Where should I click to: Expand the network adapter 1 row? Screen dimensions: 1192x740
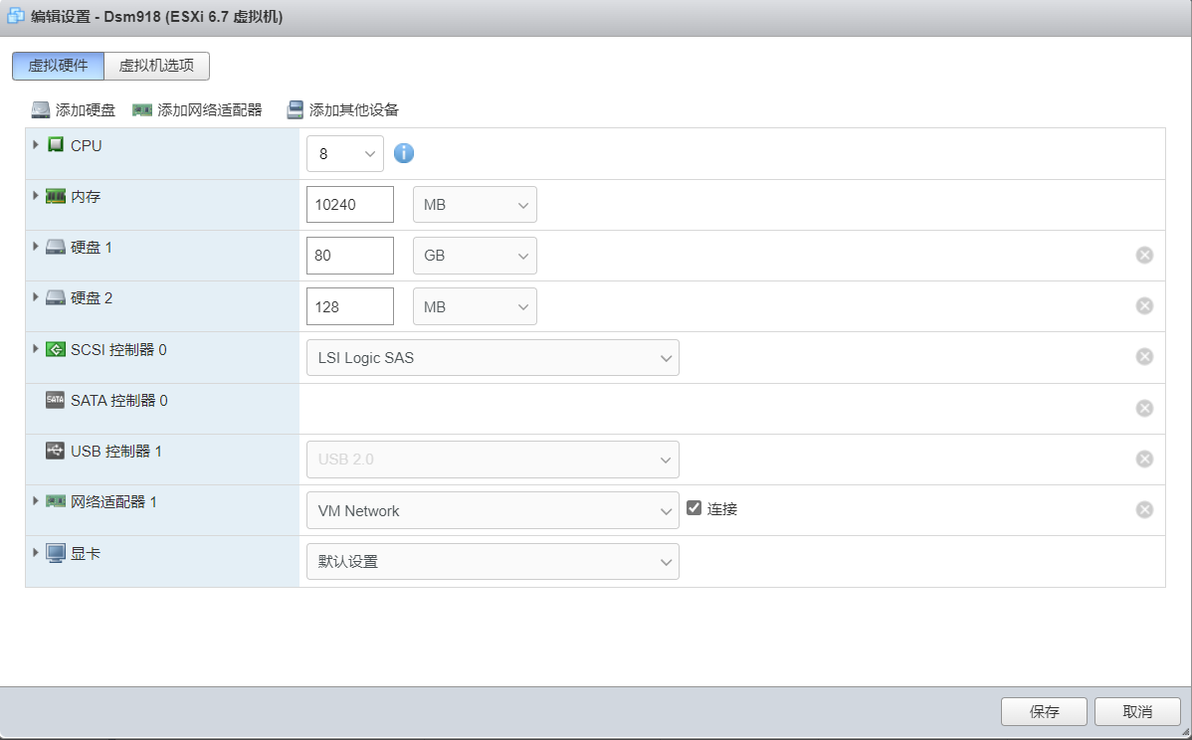point(35,500)
